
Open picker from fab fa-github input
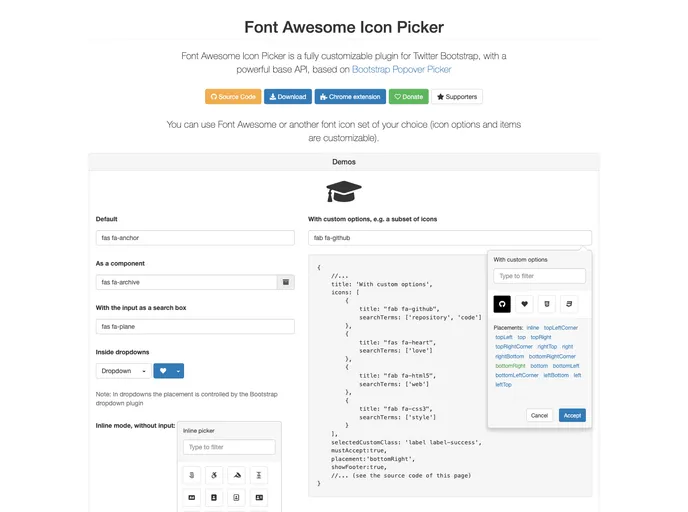pyautogui.click(x=449, y=238)
